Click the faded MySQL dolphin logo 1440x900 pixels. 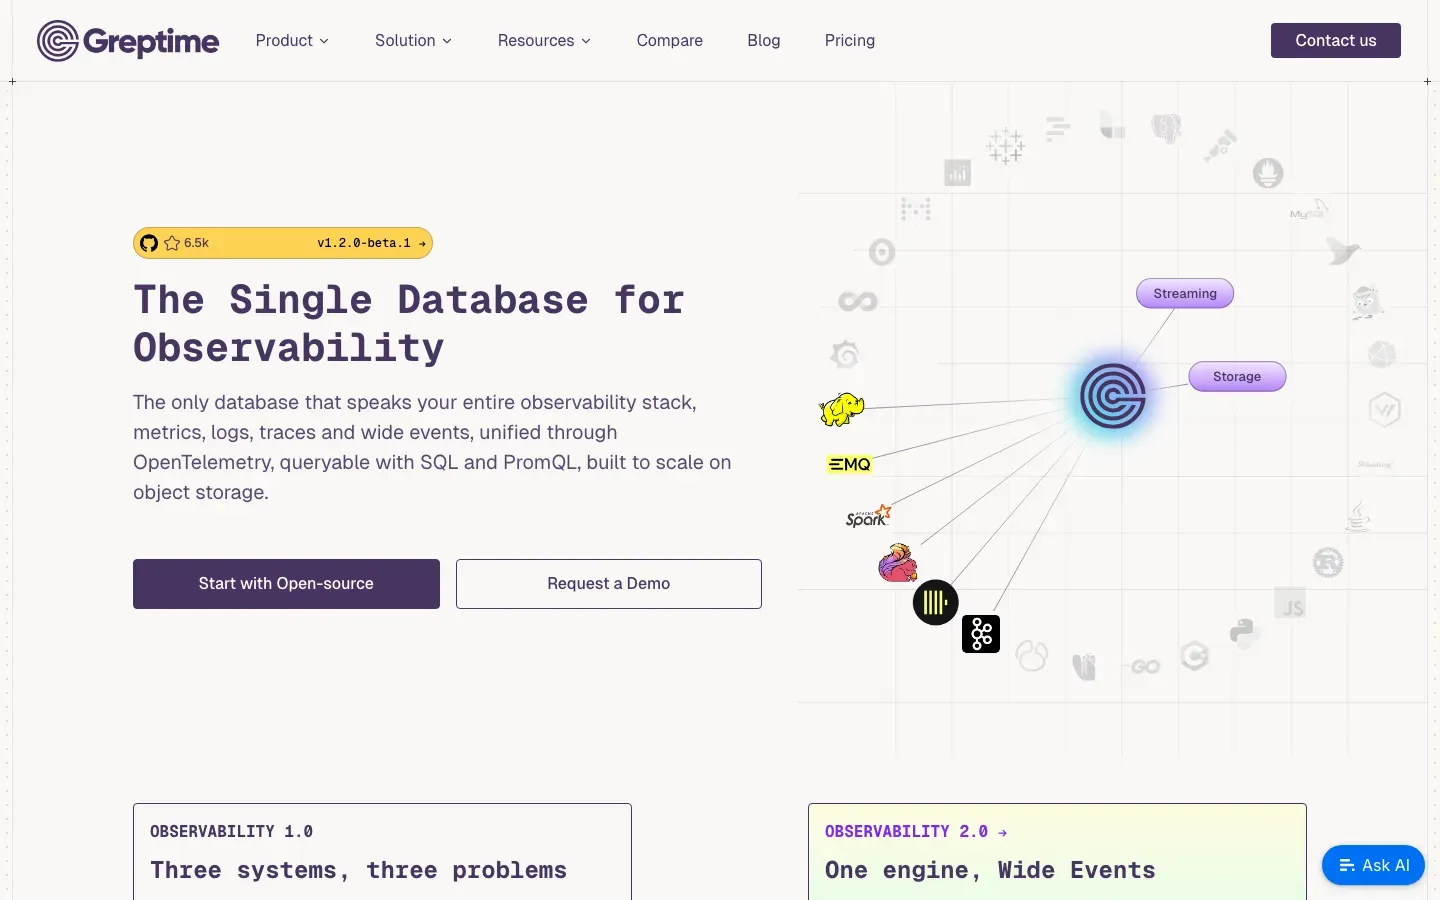(x=1308, y=210)
